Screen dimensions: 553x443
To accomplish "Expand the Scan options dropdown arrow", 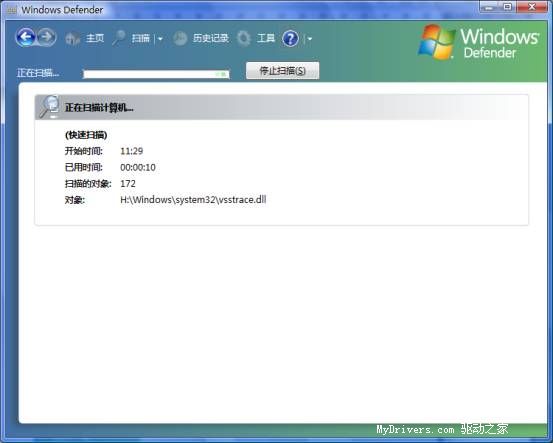I will 160,38.
